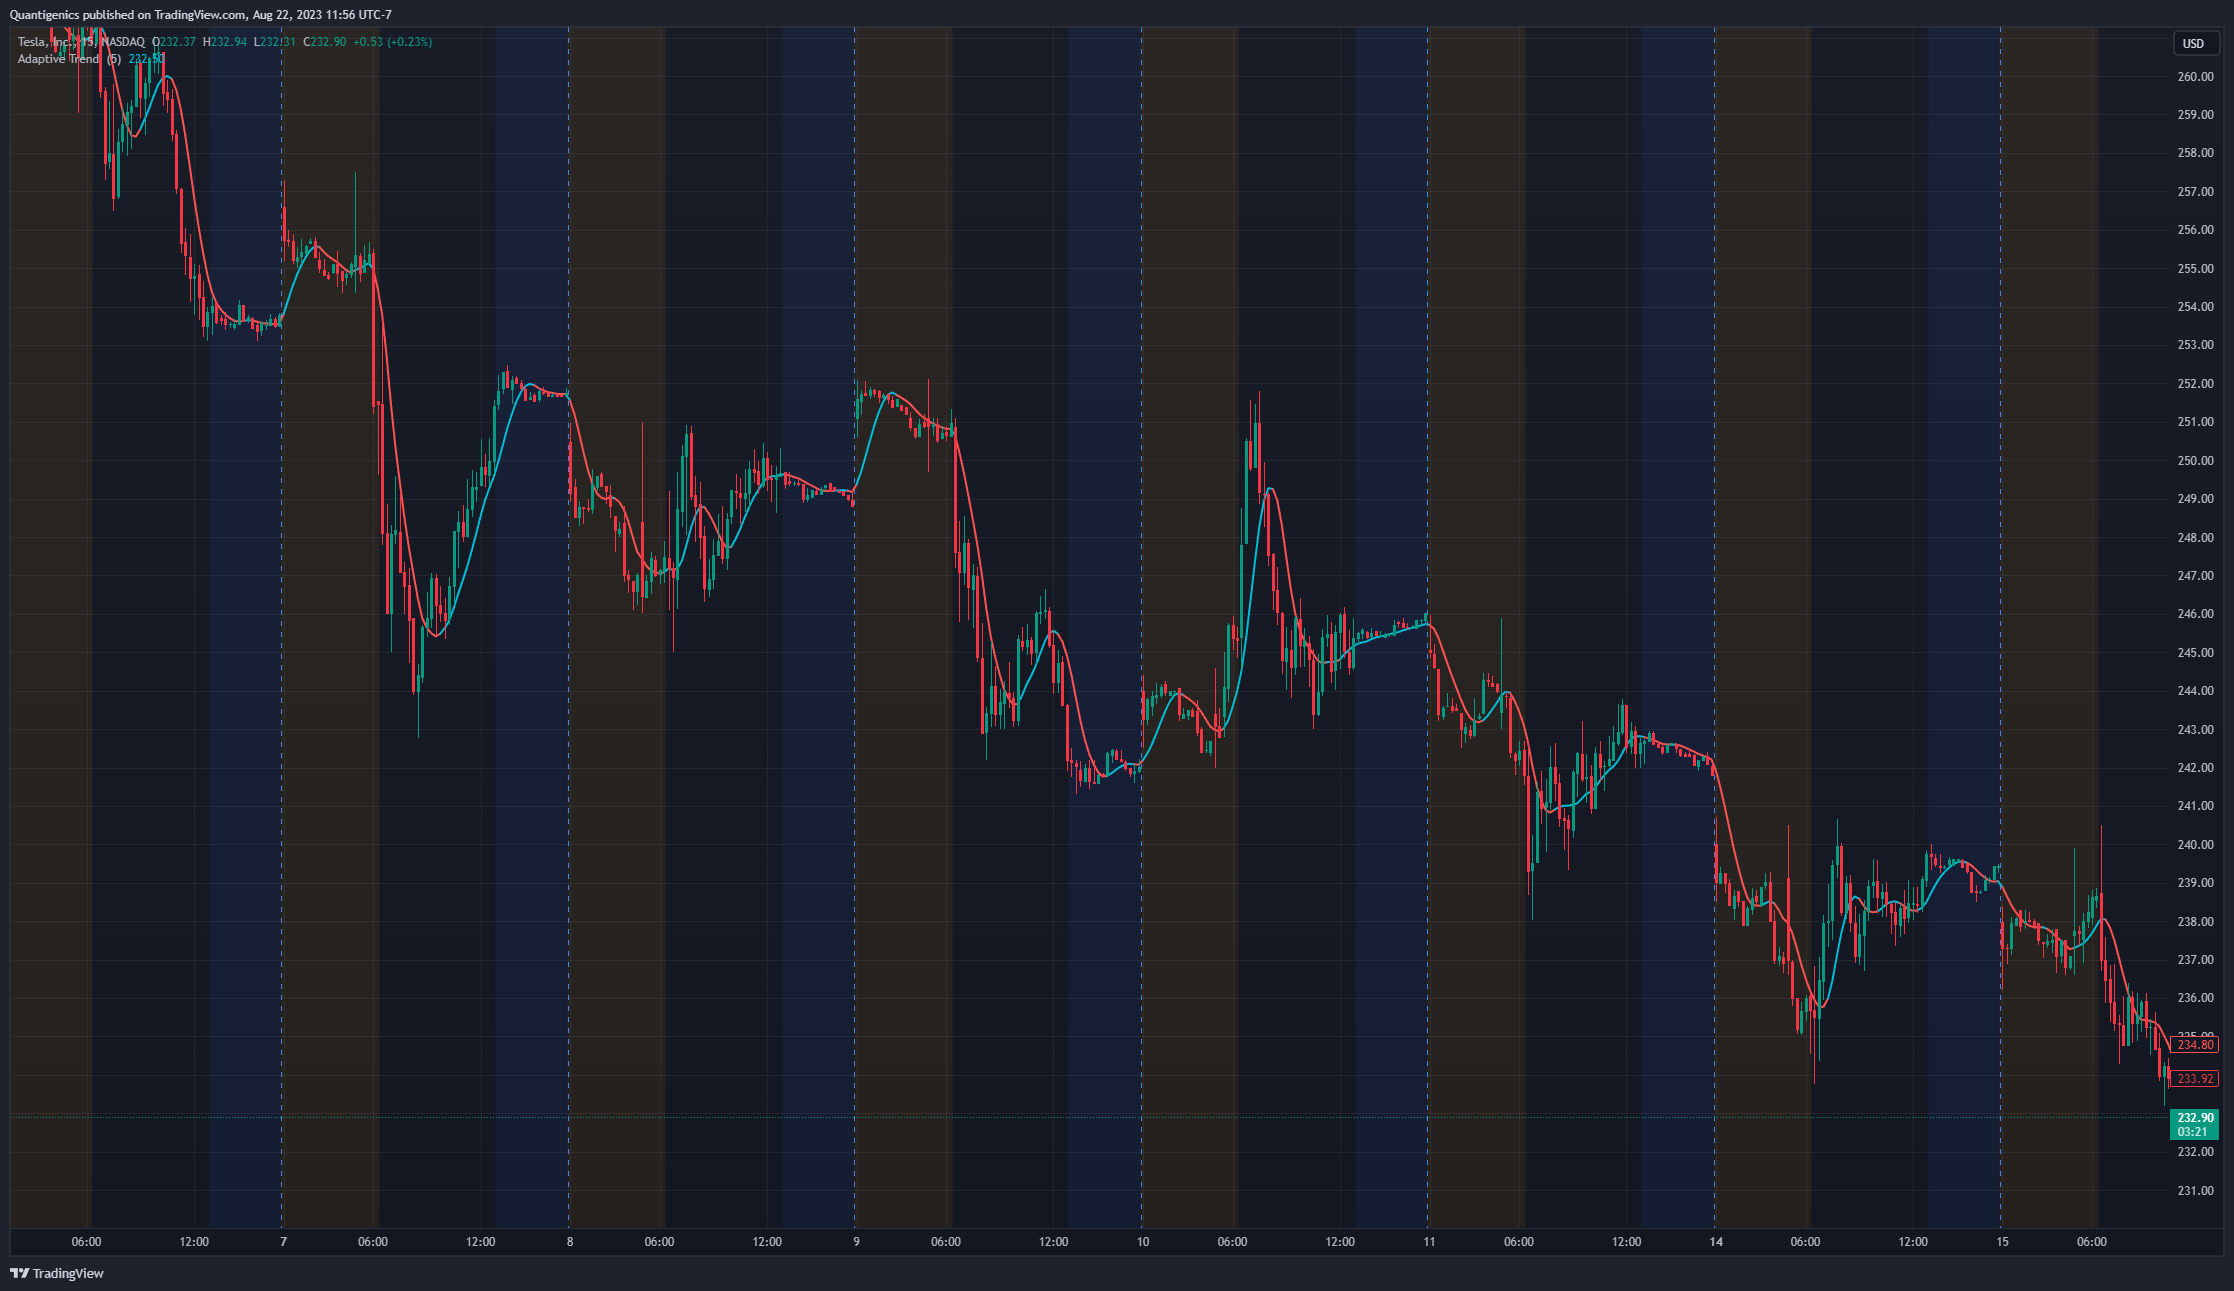Click the 238.00 price axis label
Screen dimensions: 2234x1291
pos(2195,922)
